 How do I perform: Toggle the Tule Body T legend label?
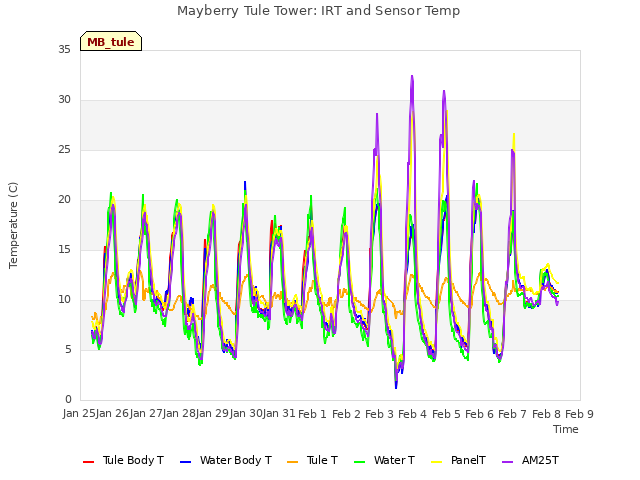133,460
